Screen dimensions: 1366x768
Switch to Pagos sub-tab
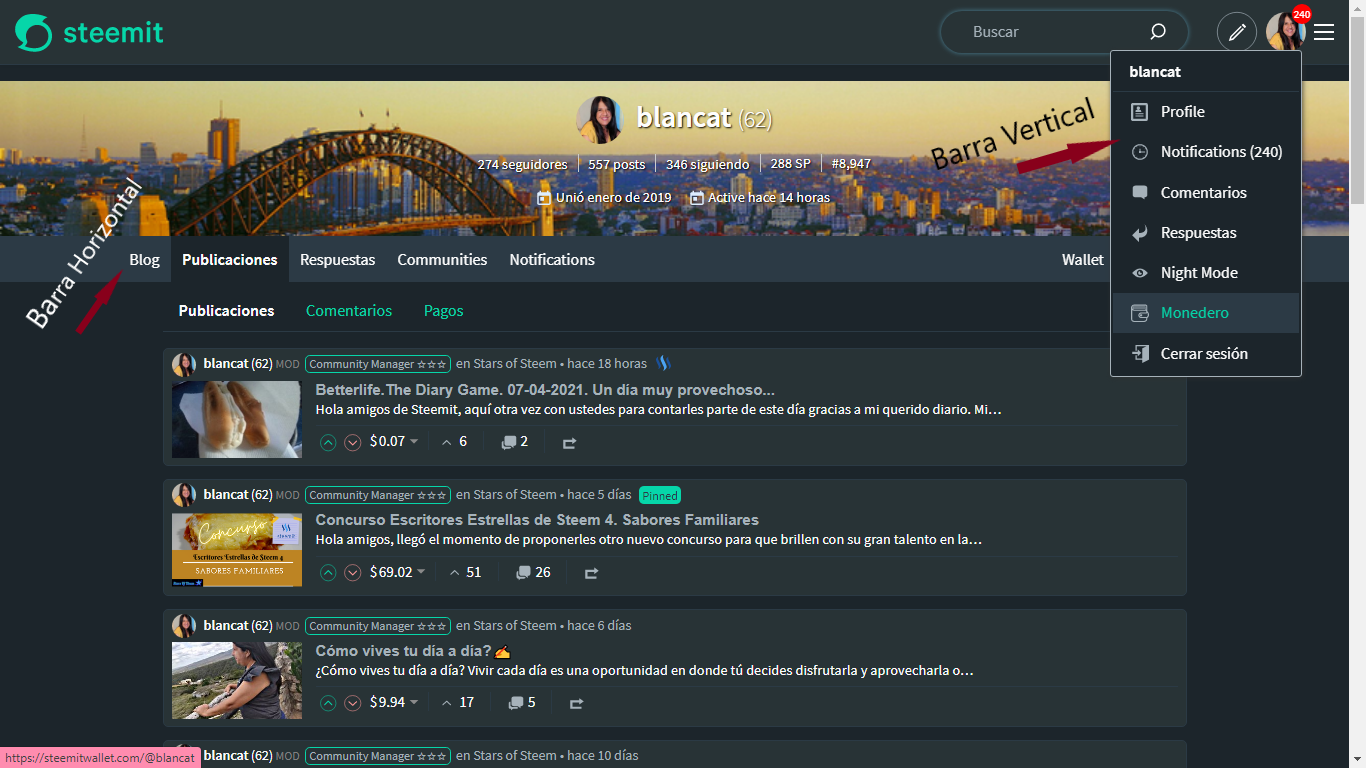tap(443, 311)
